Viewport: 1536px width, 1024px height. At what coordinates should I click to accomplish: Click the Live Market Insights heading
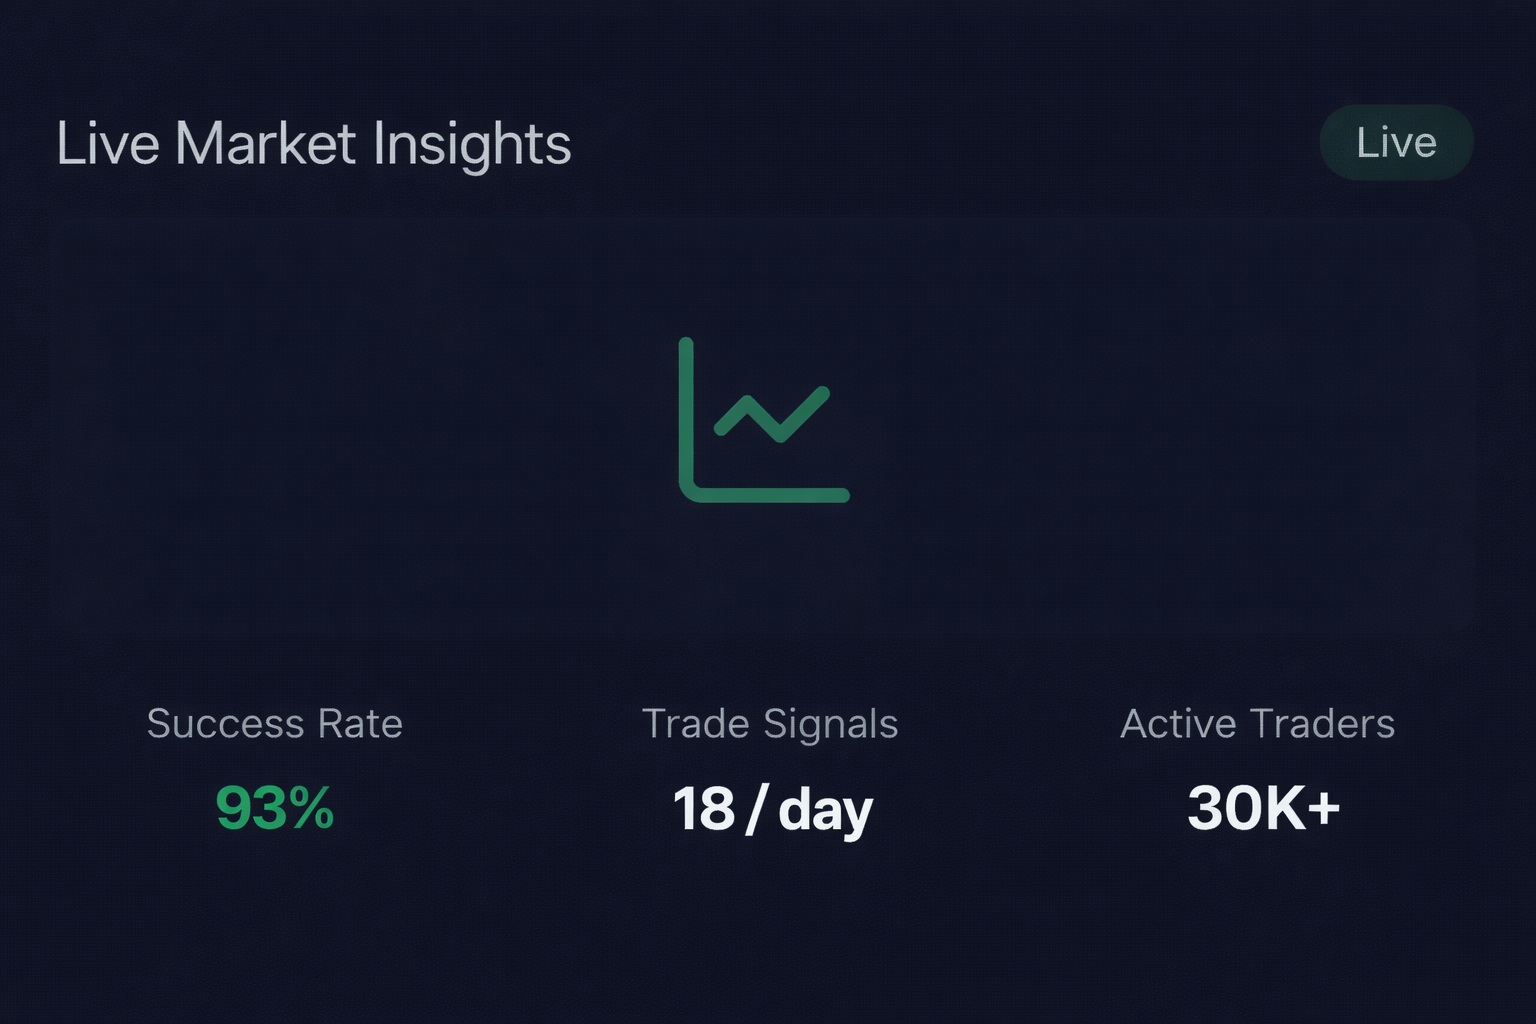coord(313,143)
